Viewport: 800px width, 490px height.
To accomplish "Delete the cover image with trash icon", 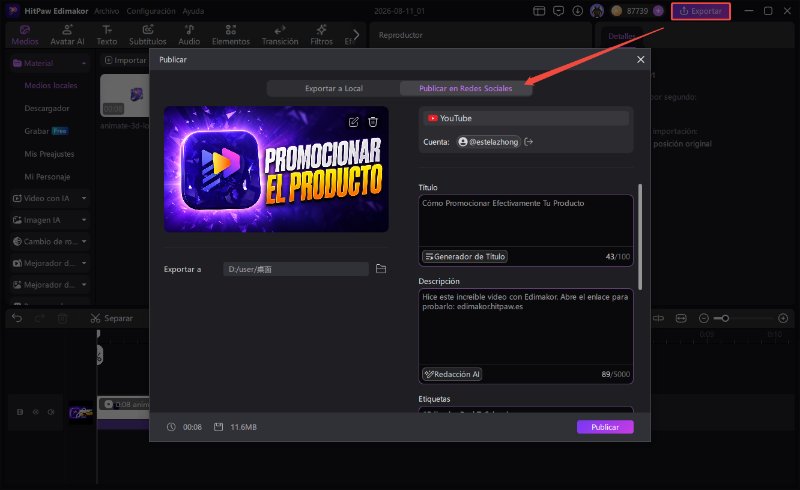I will pos(373,122).
